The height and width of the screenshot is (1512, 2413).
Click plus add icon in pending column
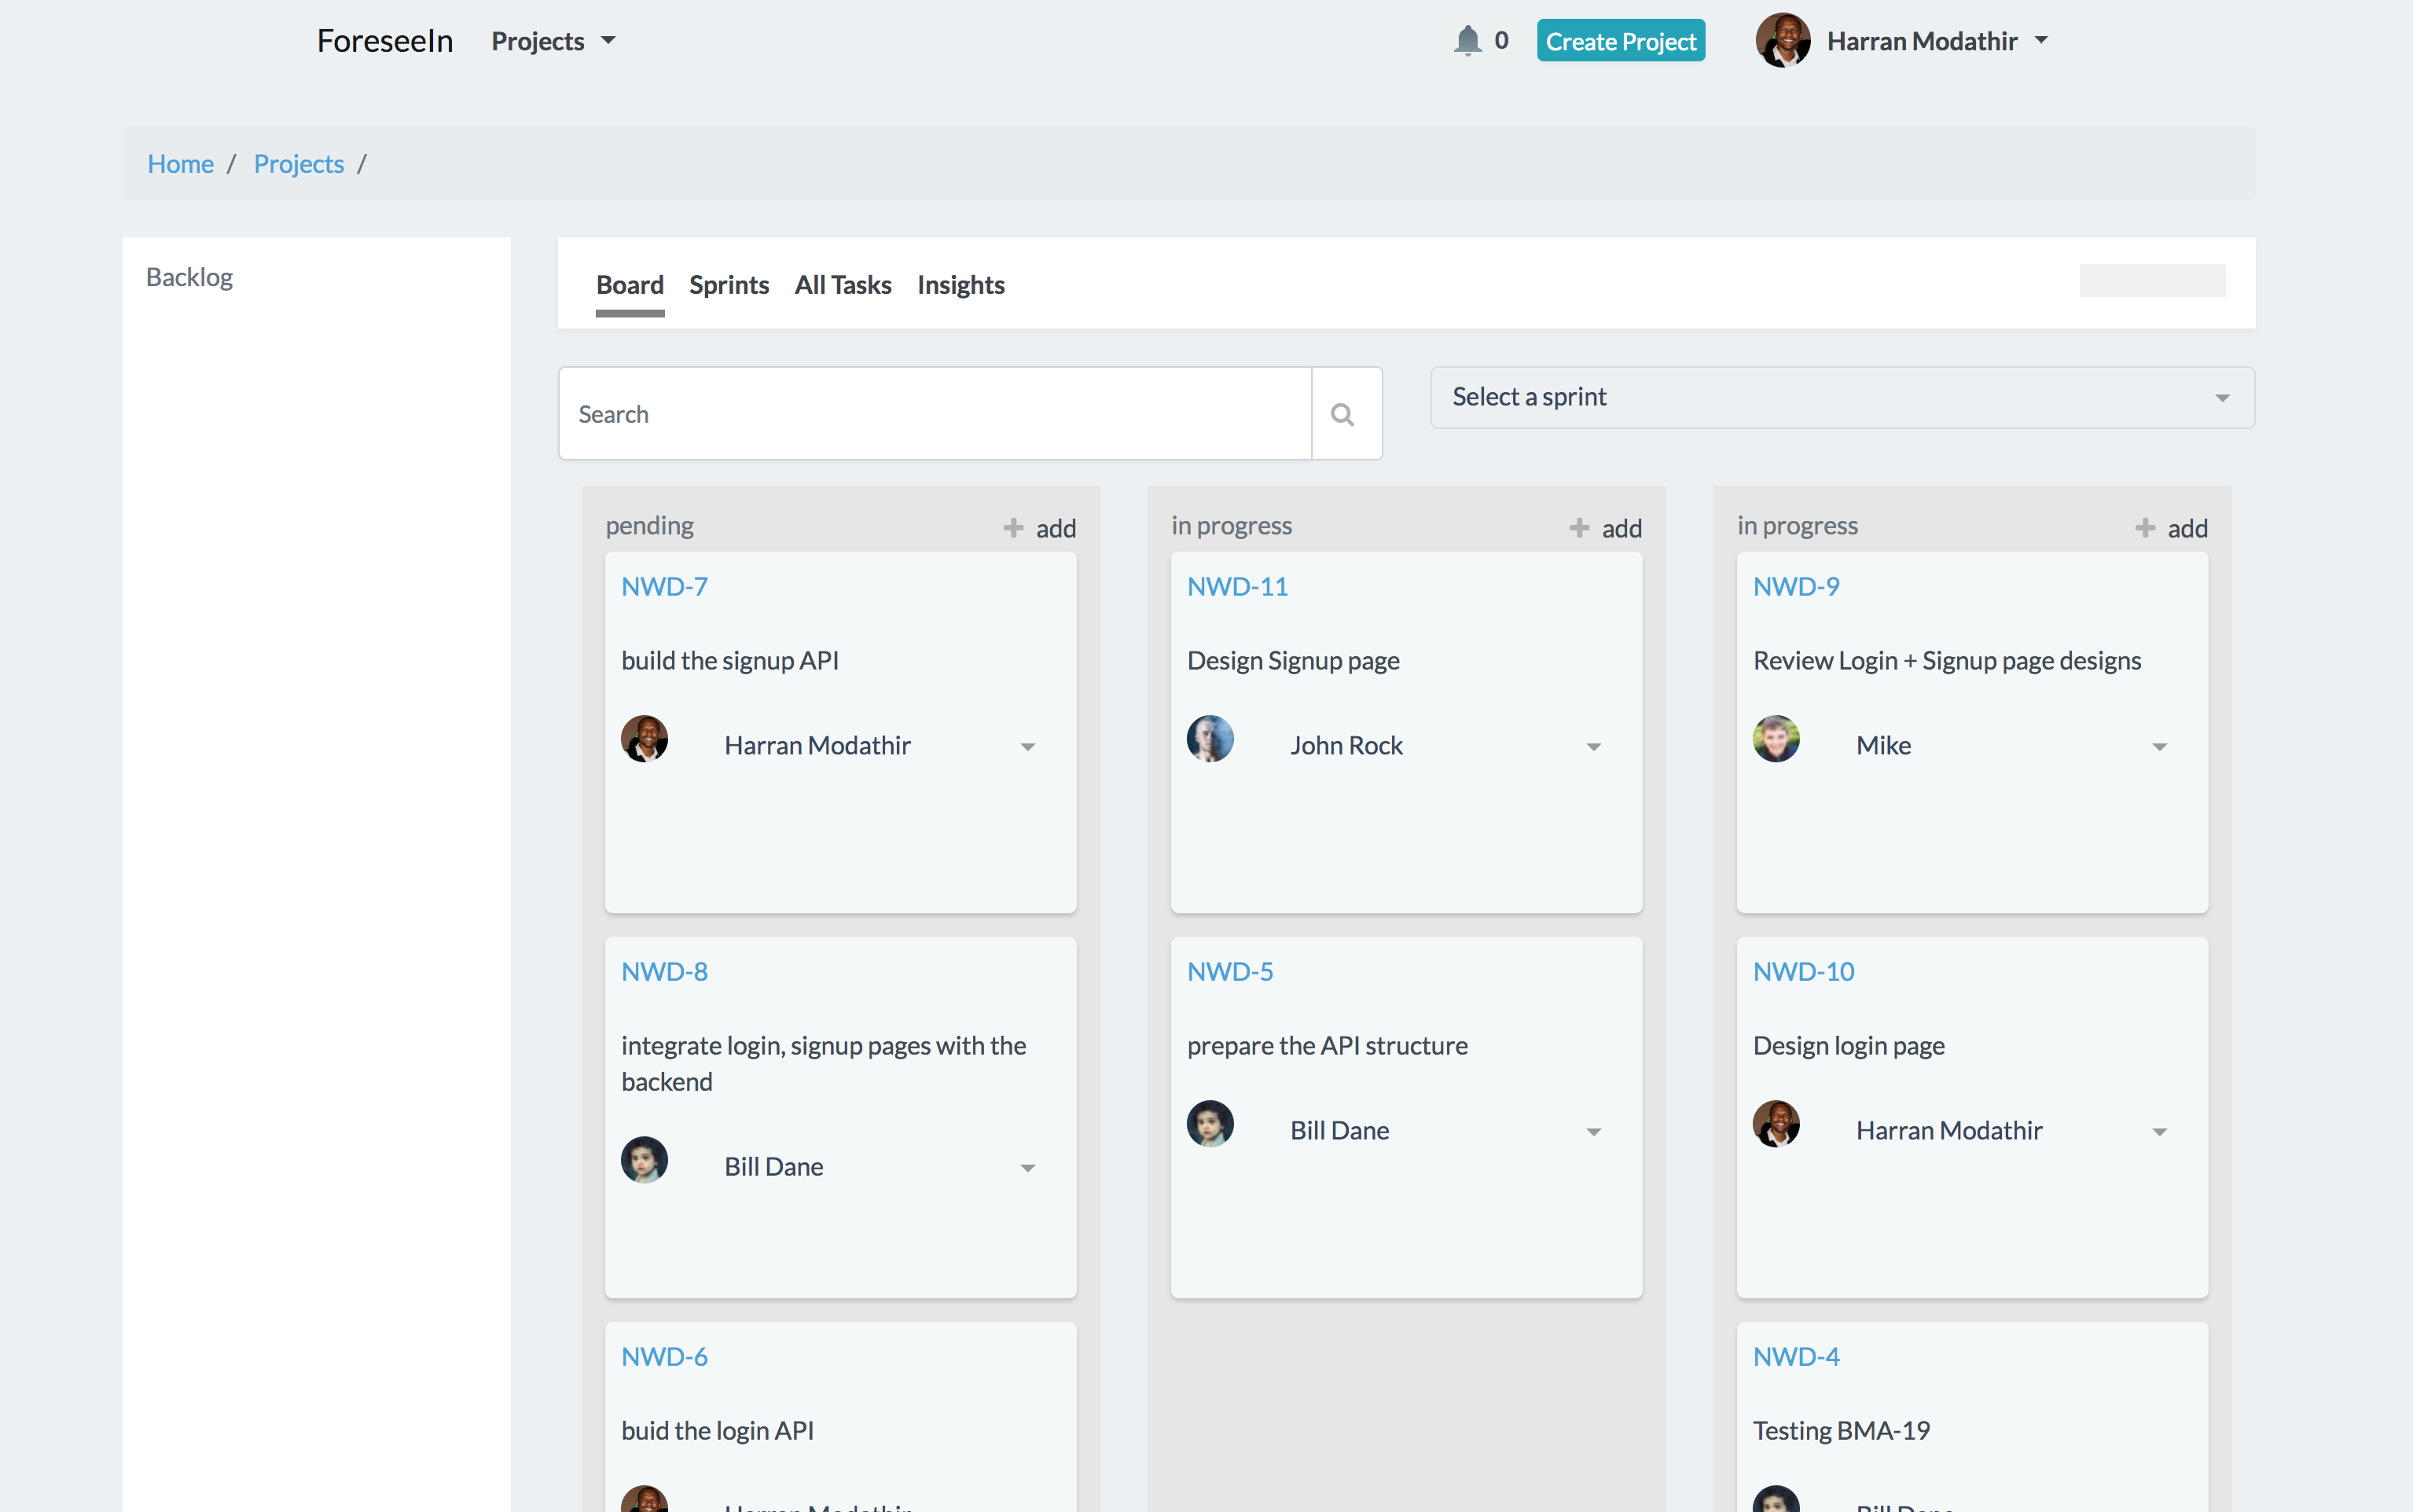[x=1014, y=528]
